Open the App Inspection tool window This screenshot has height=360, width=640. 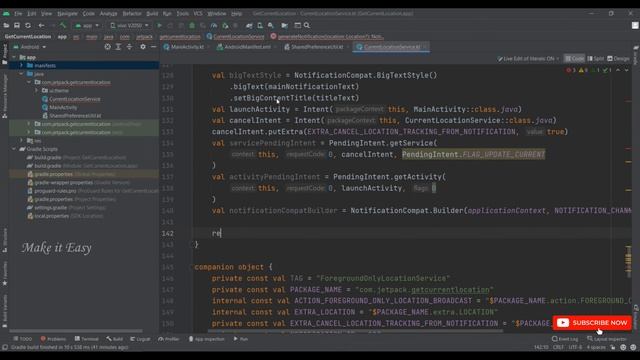coord(207,339)
